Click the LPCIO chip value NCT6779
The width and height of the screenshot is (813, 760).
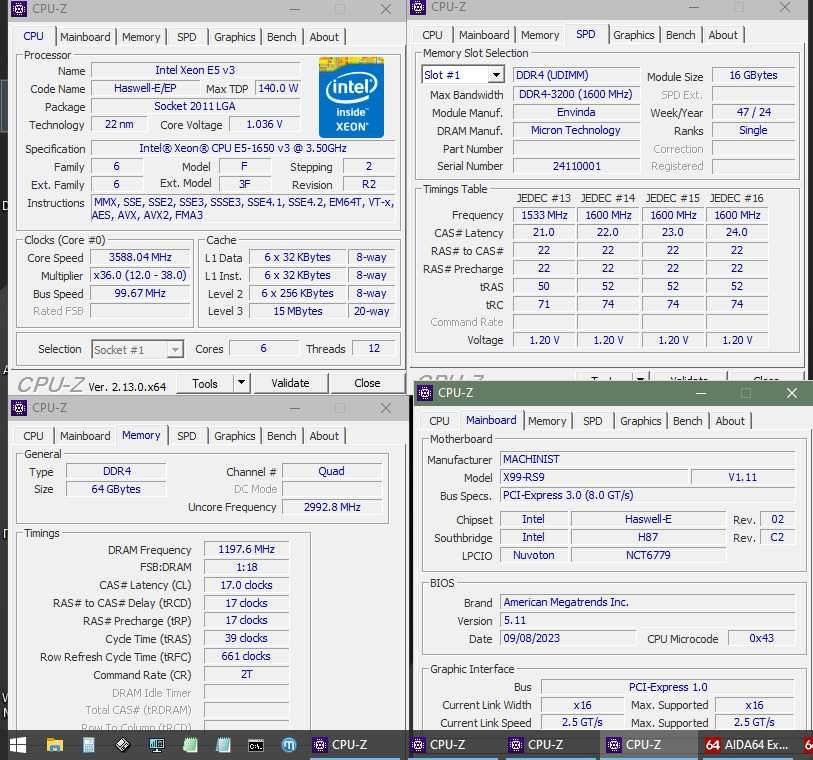pyautogui.click(x=648, y=555)
